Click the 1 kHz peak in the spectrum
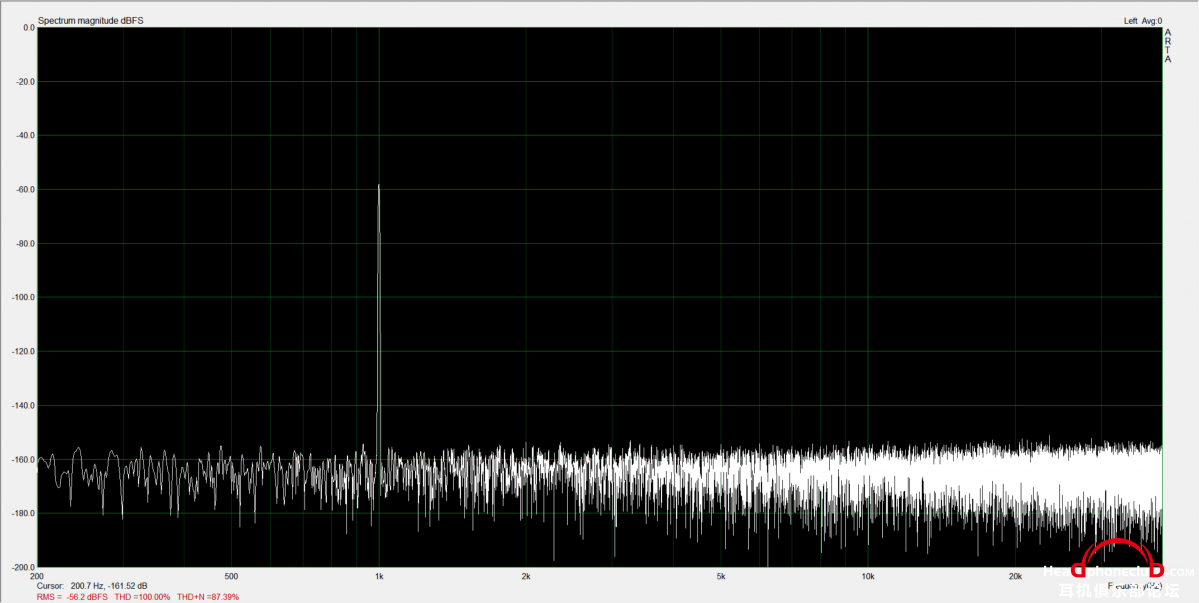The height and width of the screenshot is (603, 1199). [379, 186]
